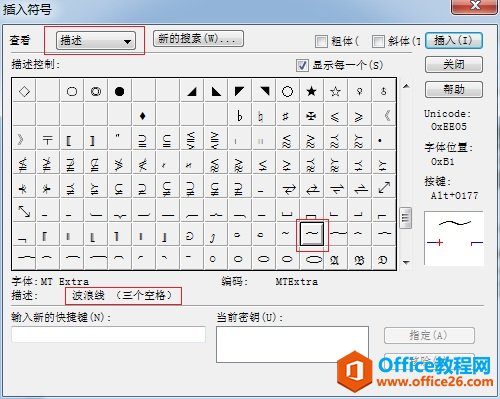The width and height of the screenshot is (500, 399).
Task: Click the 新的搜索(W)... button
Action: point(198,39)
